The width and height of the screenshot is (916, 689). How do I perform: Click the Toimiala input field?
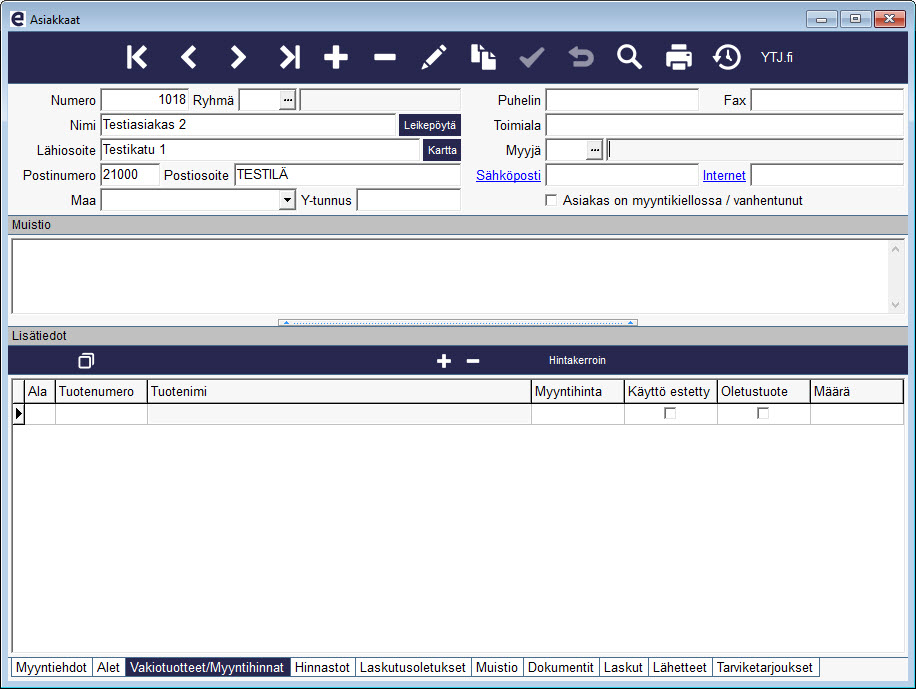pyautogui.click(x=724, y=125)
